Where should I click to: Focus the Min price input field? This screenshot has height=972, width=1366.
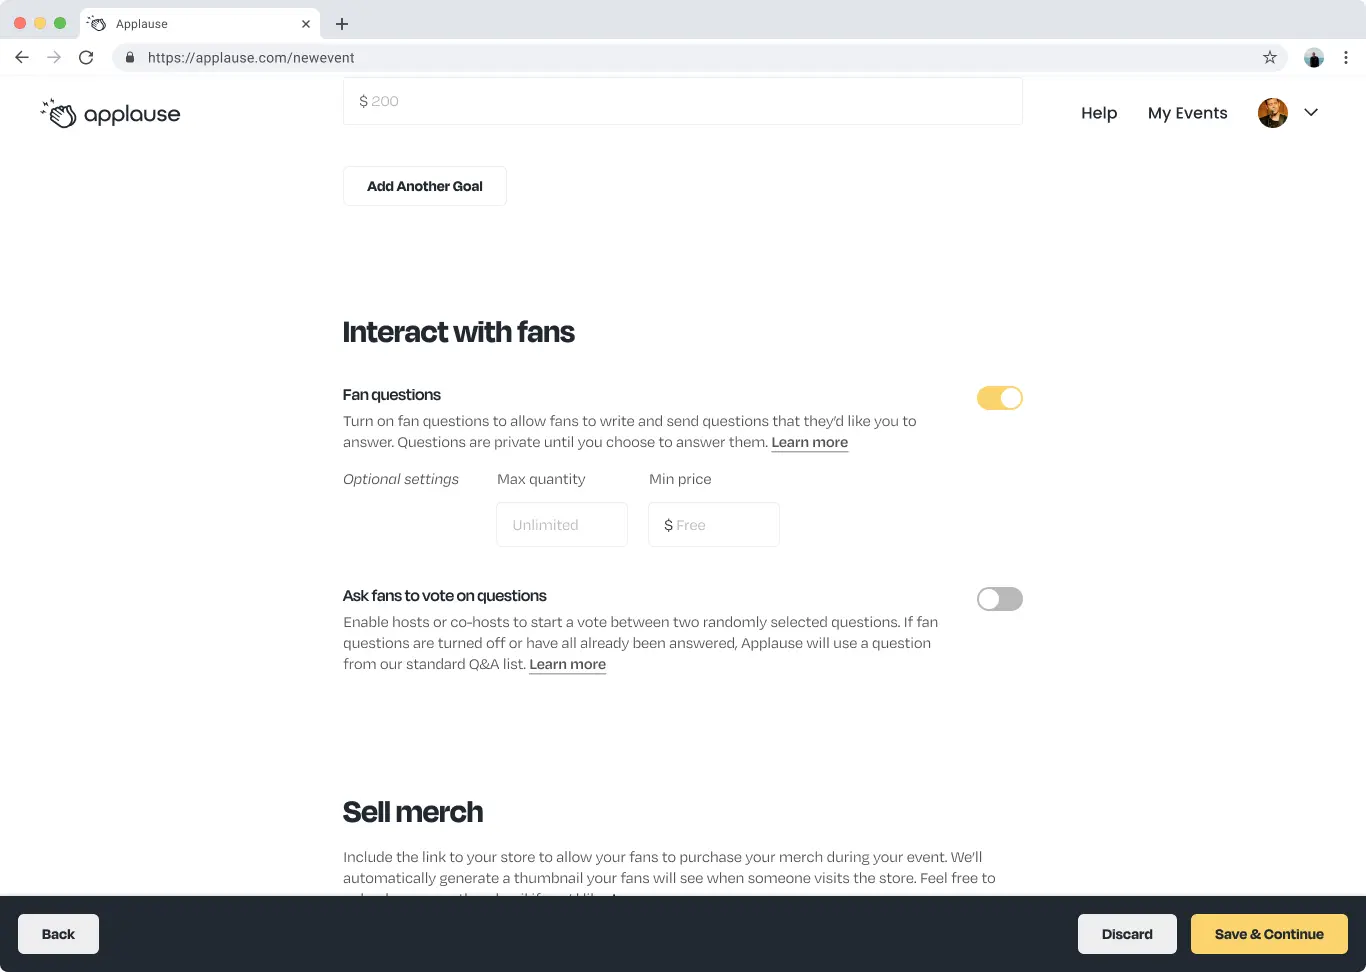pyautogui.click(x=714, y=525)
